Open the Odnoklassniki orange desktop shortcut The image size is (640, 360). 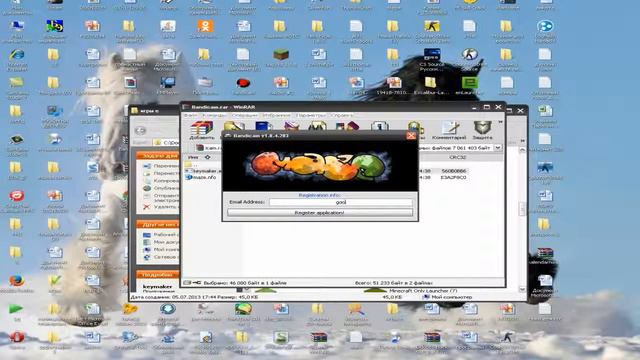tap(205, 26)
